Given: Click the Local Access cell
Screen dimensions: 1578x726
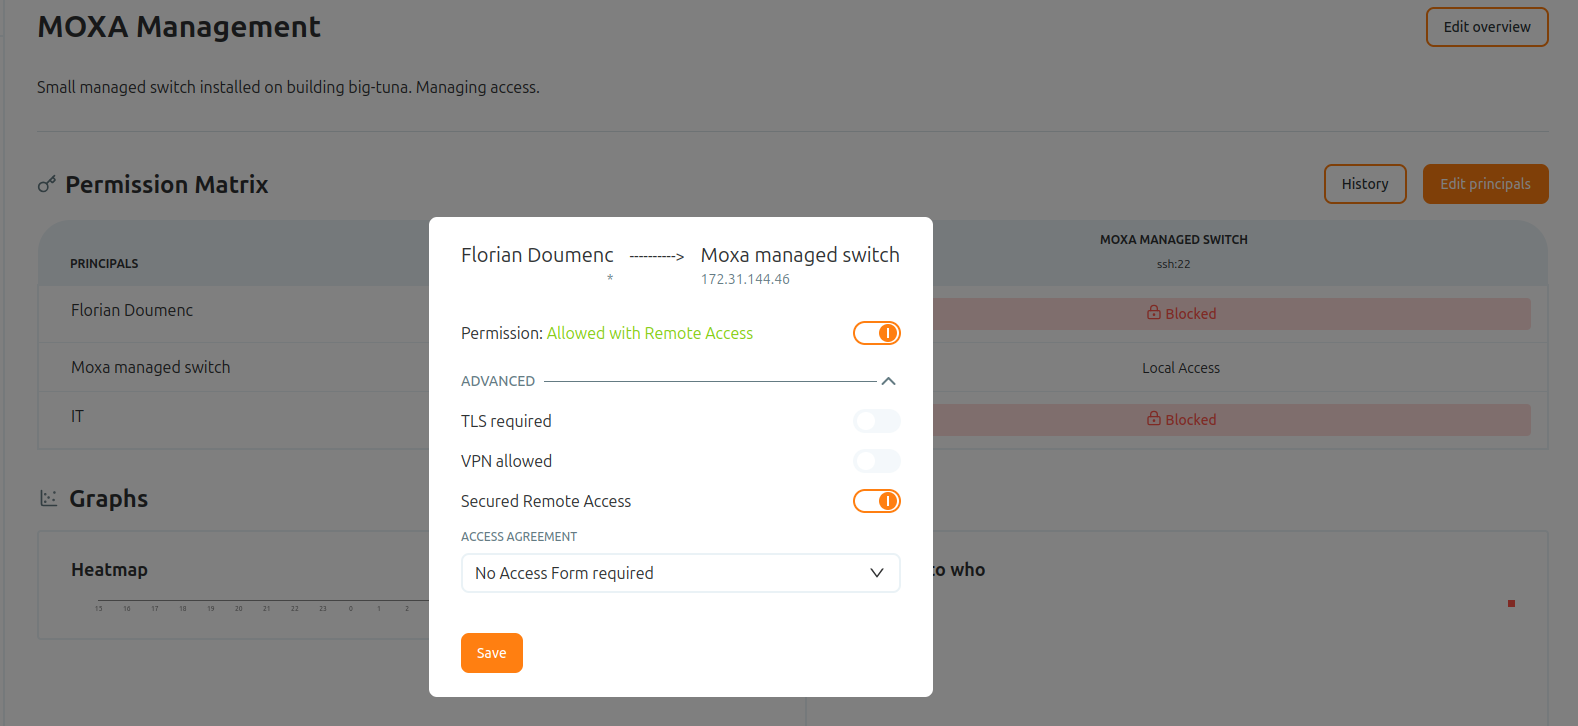Looking at the screenshot, I should point(1181,368).
